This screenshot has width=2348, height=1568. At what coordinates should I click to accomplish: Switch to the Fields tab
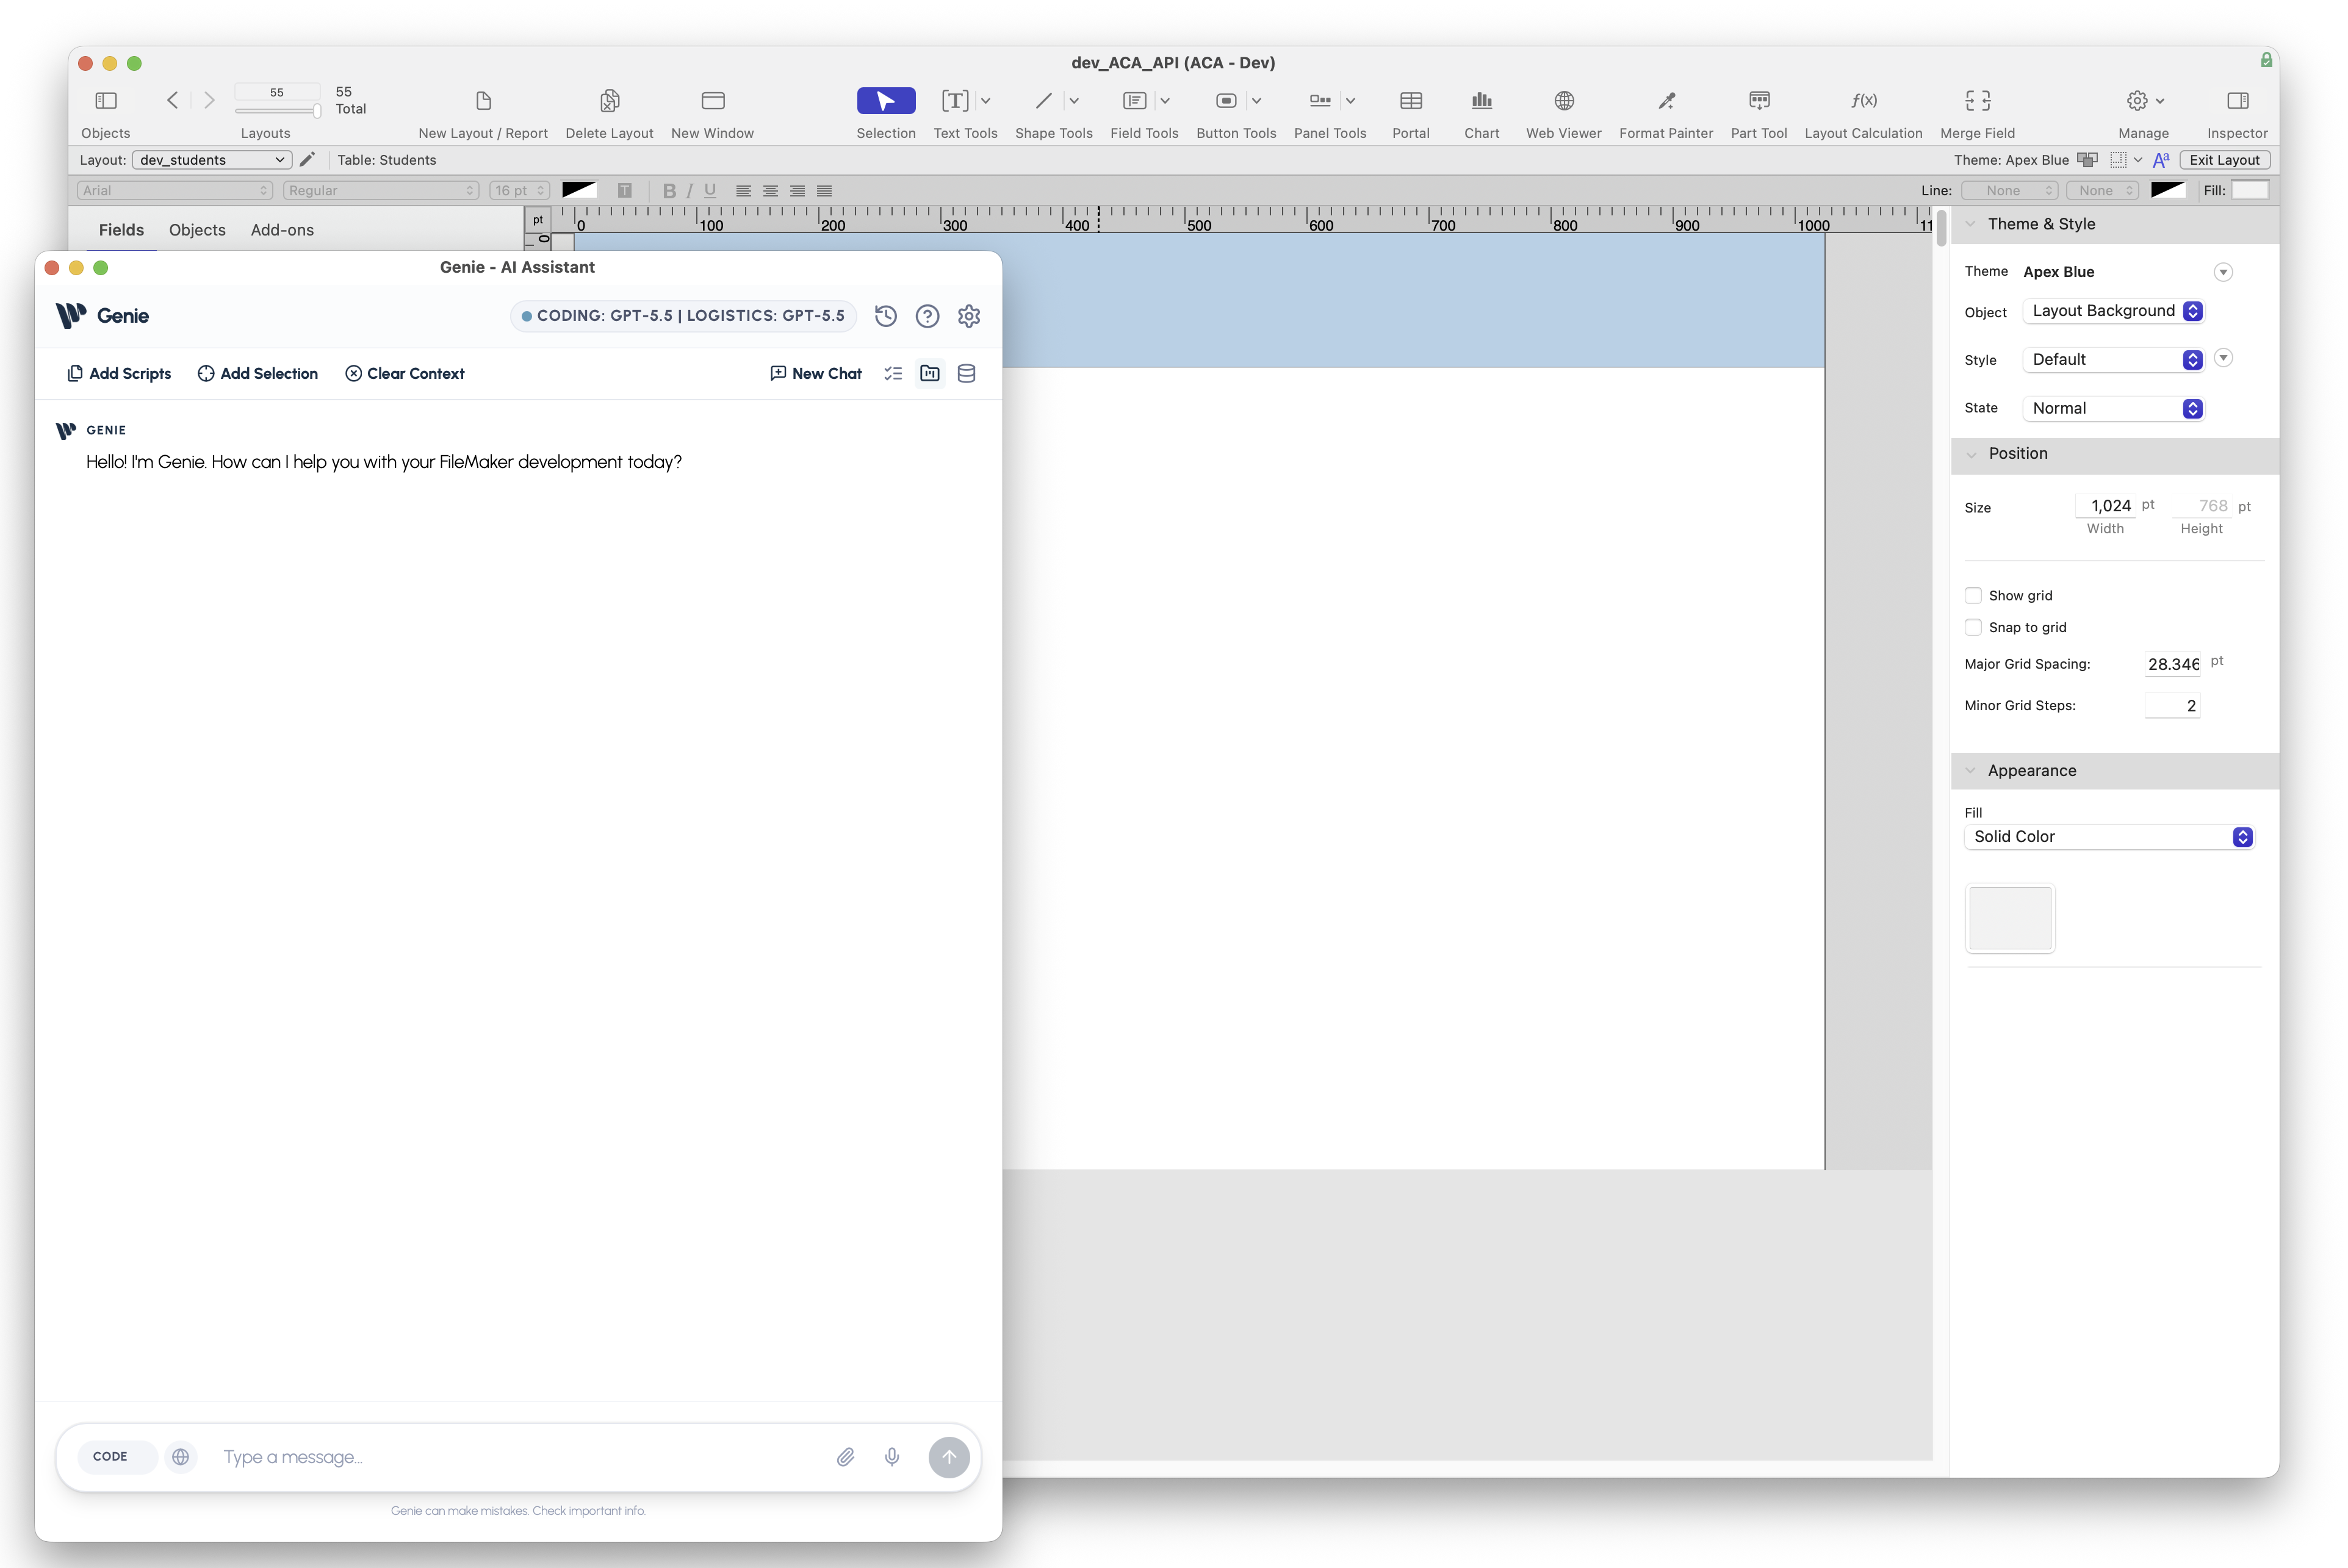[121, 229]
